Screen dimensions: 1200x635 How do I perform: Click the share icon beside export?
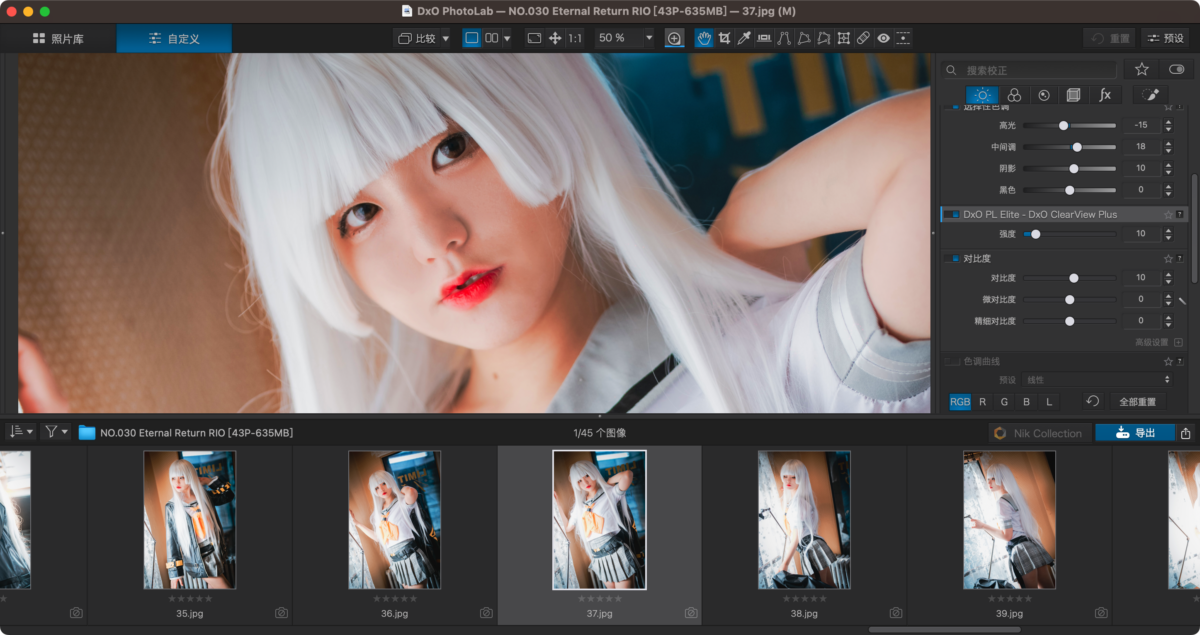[x=1186, y=433]
